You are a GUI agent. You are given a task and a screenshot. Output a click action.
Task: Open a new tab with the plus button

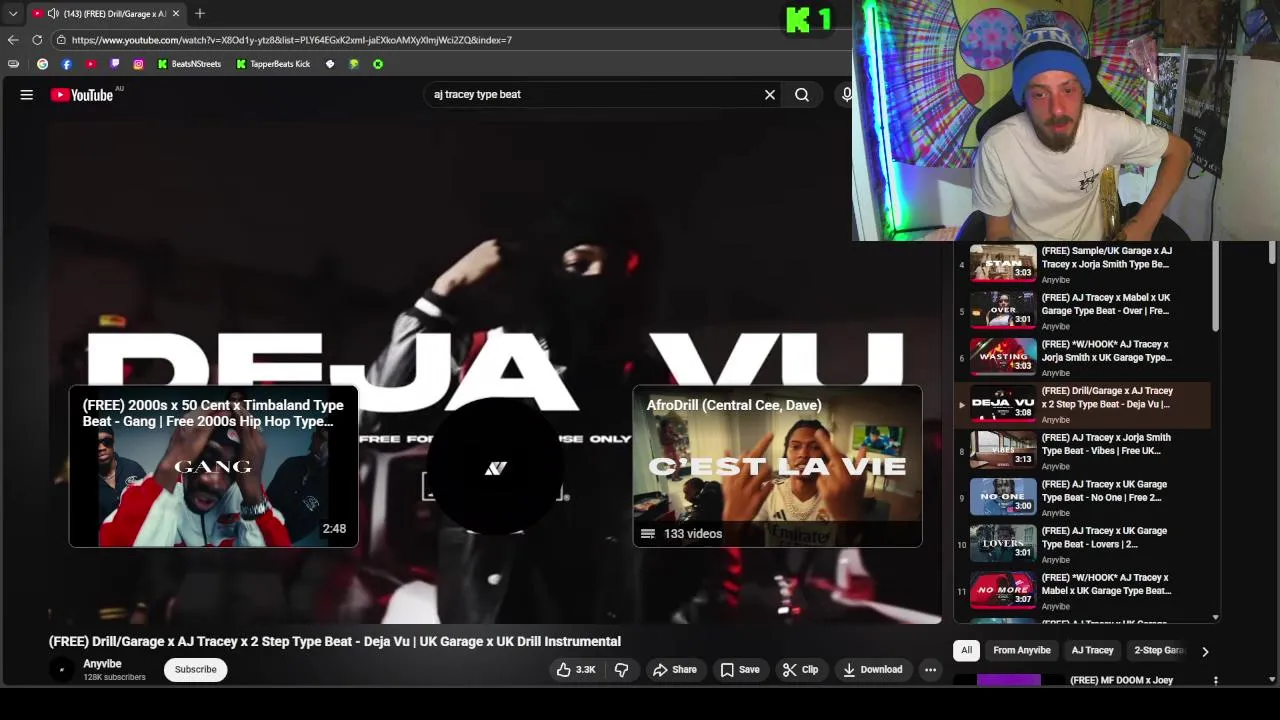point(200,13)
